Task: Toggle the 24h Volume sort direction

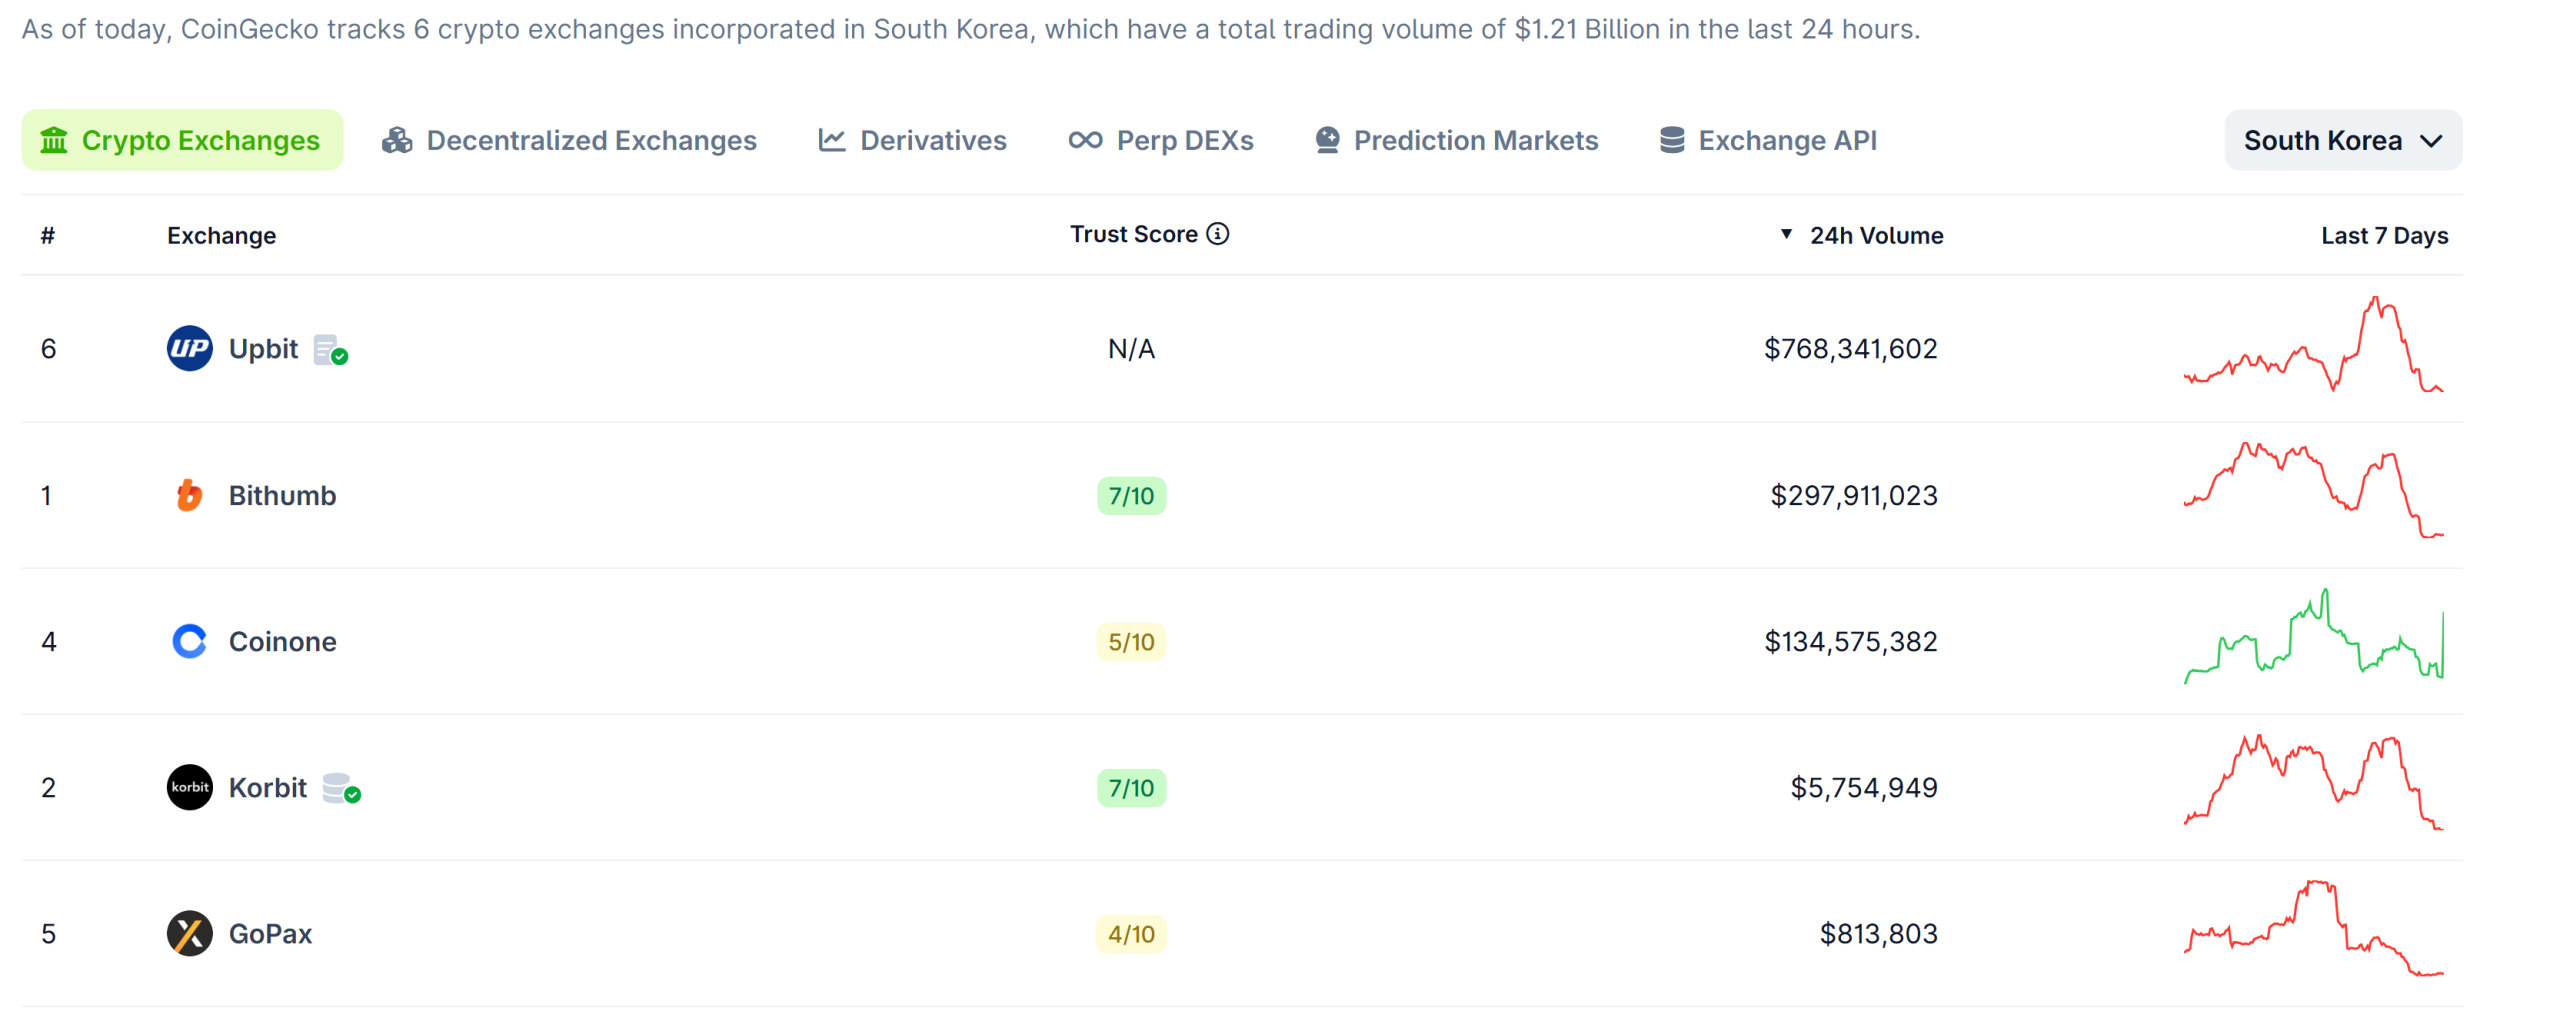Action: coord(1786,235)
